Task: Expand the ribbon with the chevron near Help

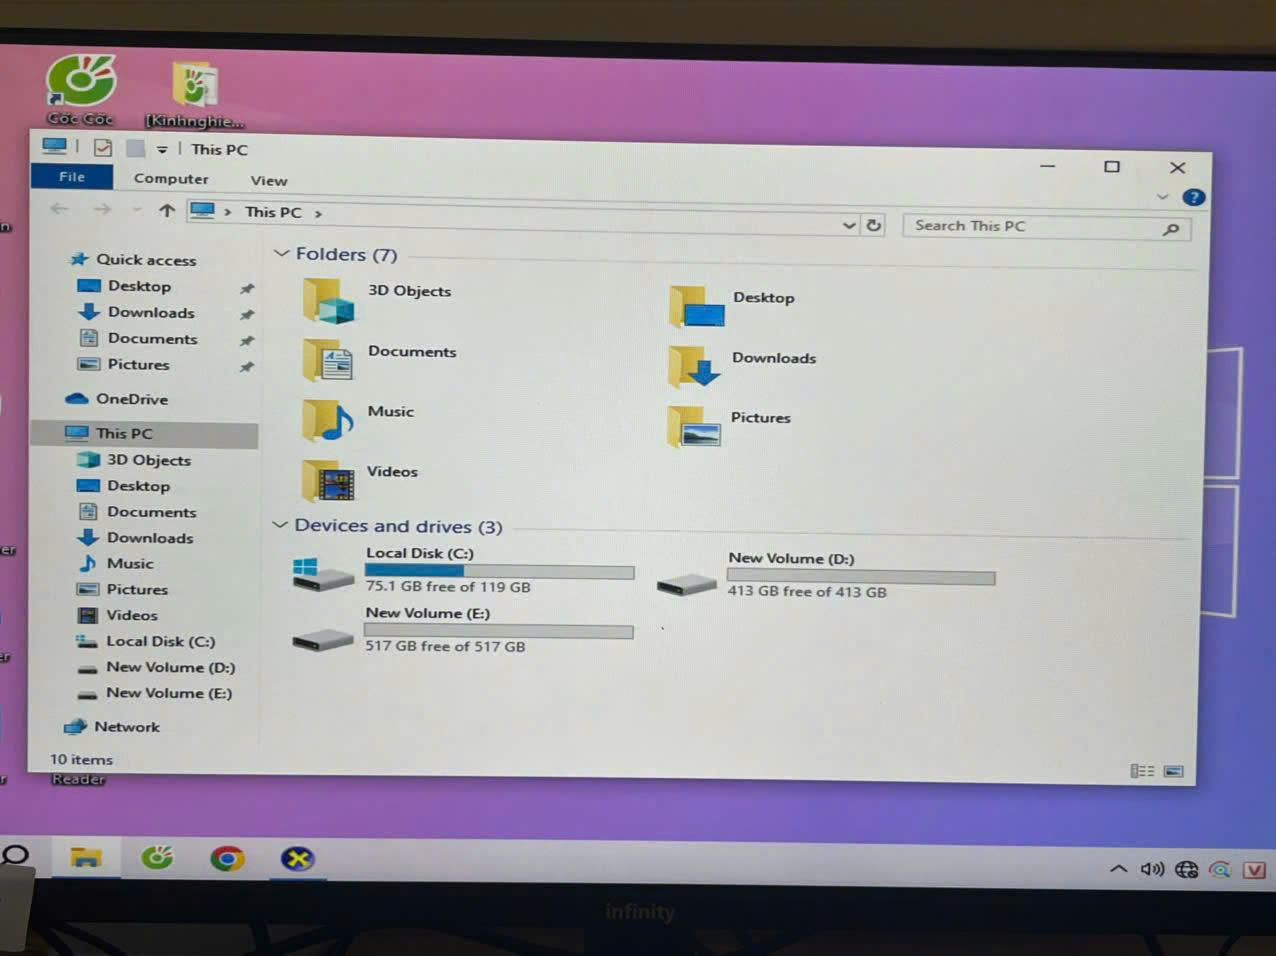Action: pos(1162,197)
